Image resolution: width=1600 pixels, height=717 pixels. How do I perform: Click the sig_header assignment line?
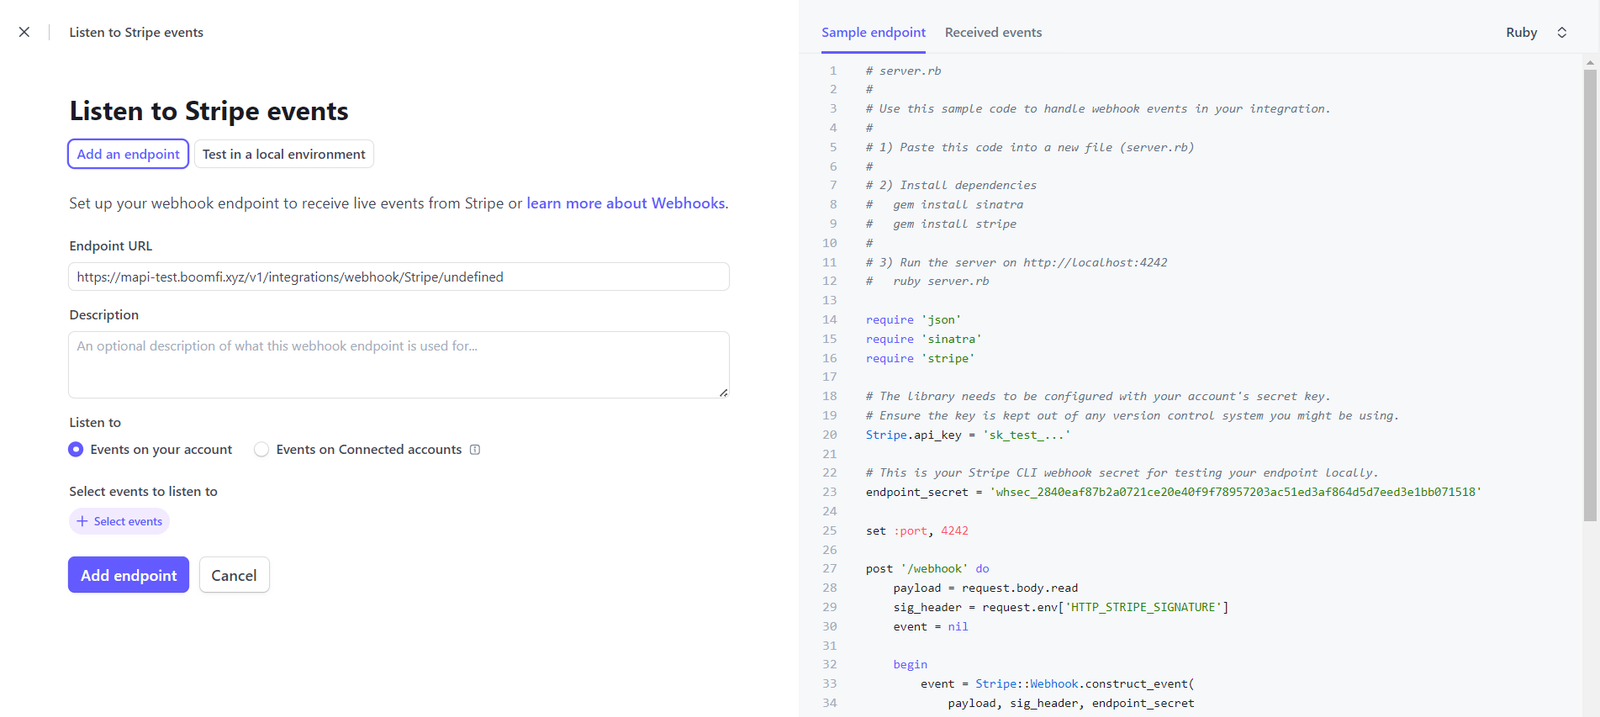tap(1061, 607)
